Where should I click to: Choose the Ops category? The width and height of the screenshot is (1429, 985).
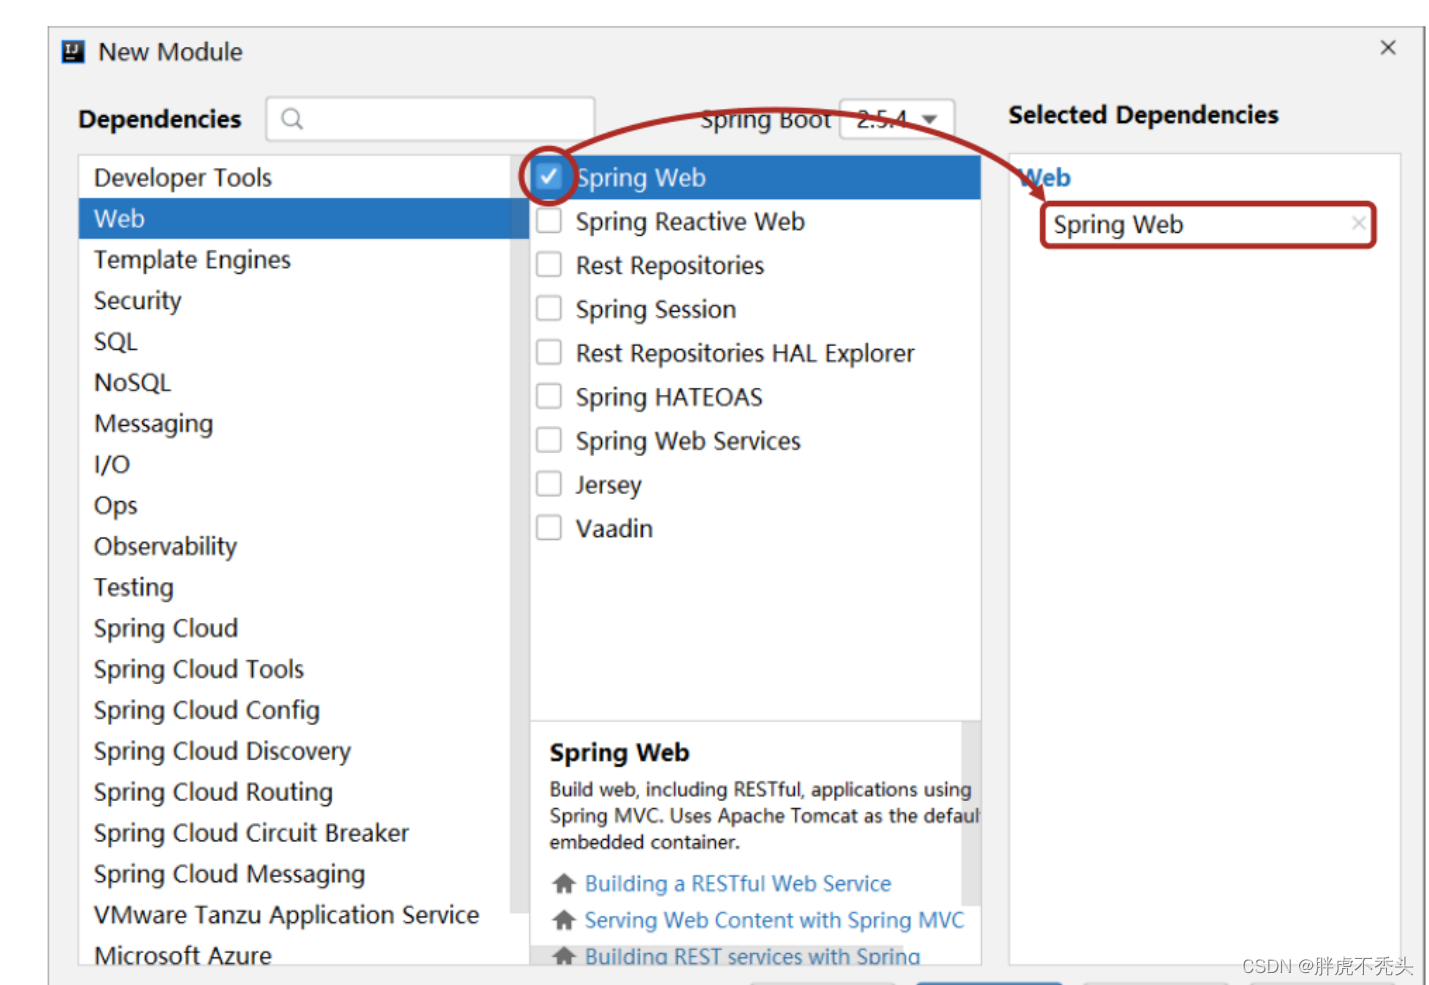(116, 506)
